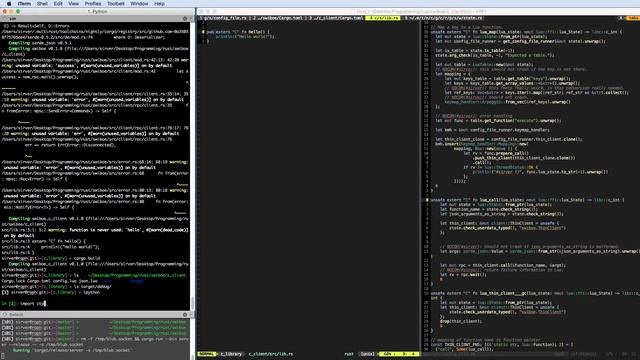Switch to vim tab 3 c_client/Cargo.toml
This screenshot has height=360, width=640.
(x=335, y=18)
